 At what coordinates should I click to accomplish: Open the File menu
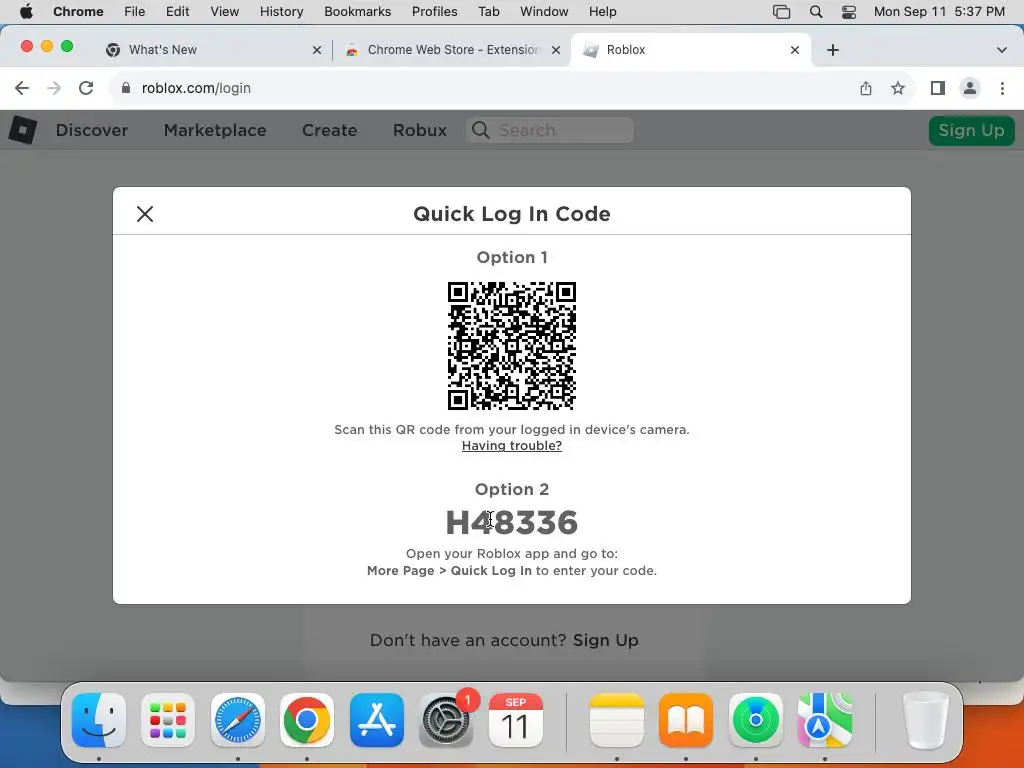(135, 12)
